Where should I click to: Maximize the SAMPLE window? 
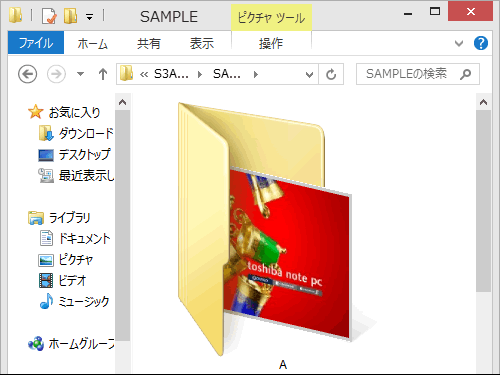(435, 12)
